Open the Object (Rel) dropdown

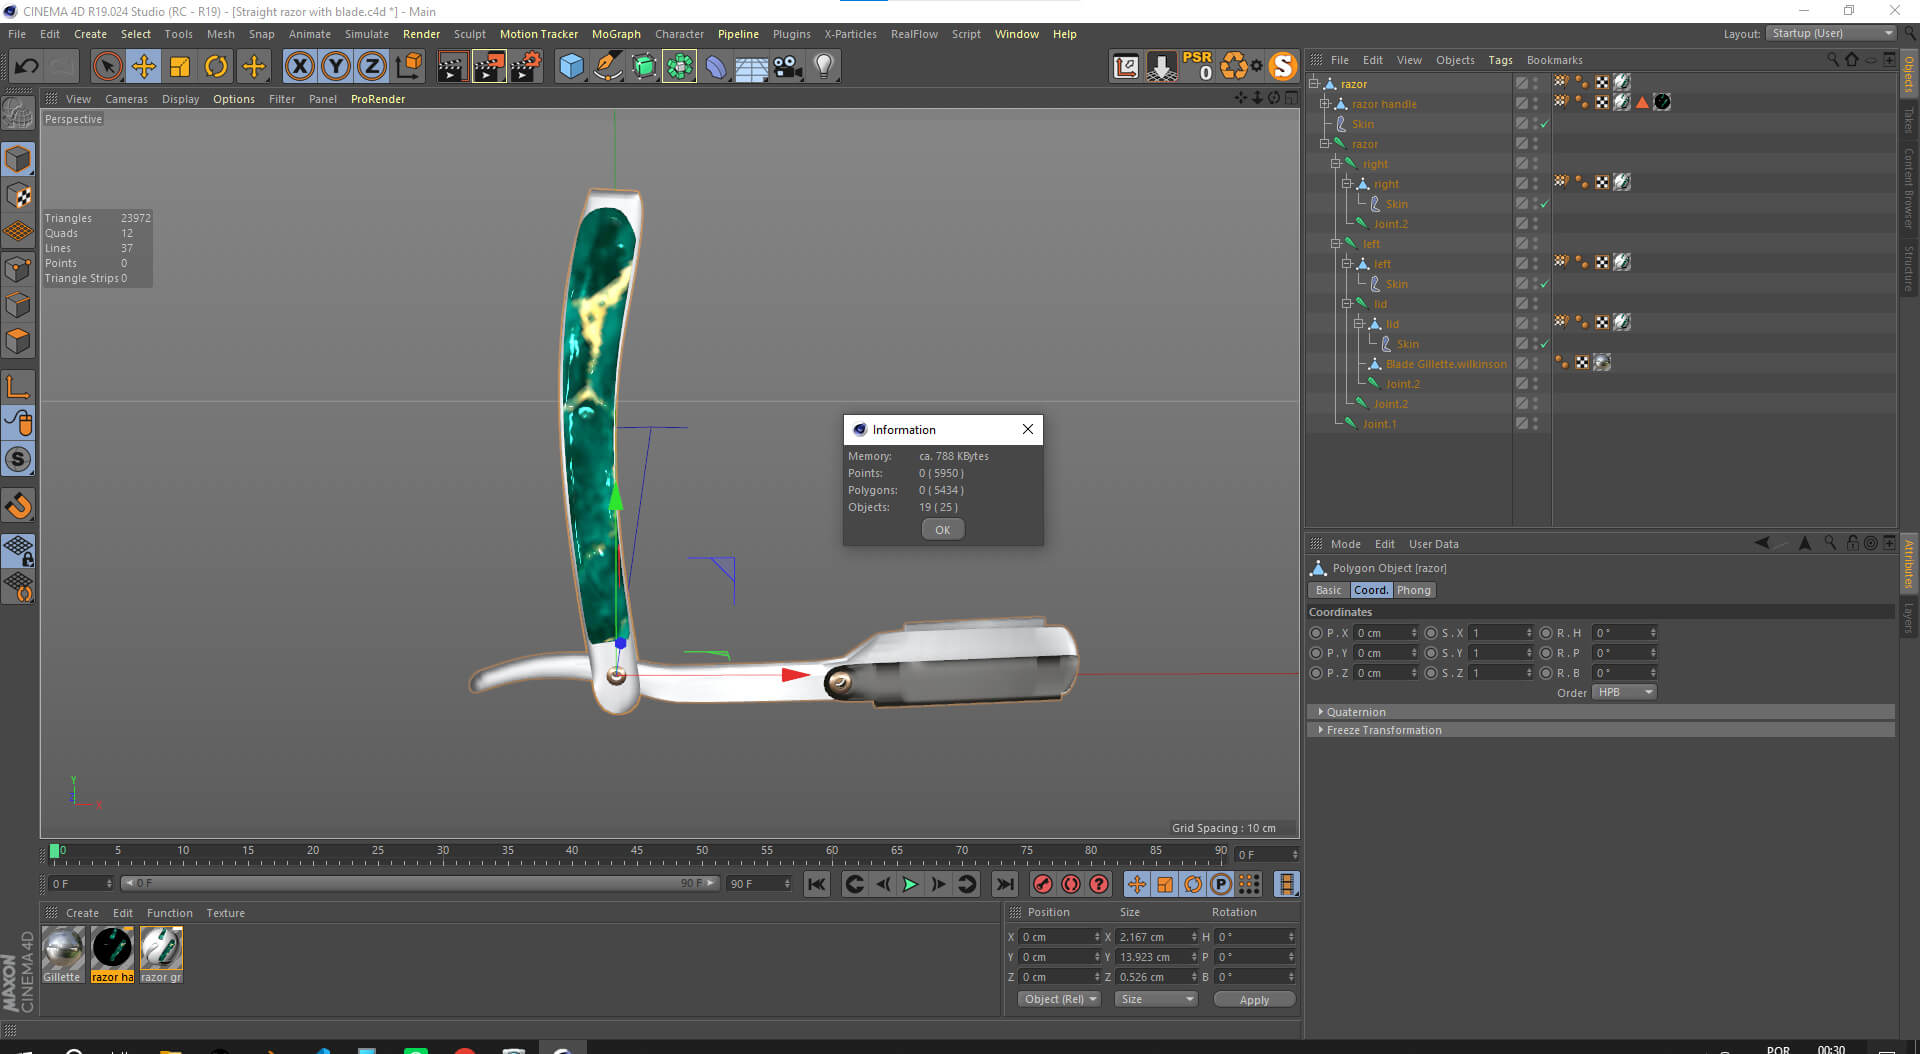click(1059, 999)
